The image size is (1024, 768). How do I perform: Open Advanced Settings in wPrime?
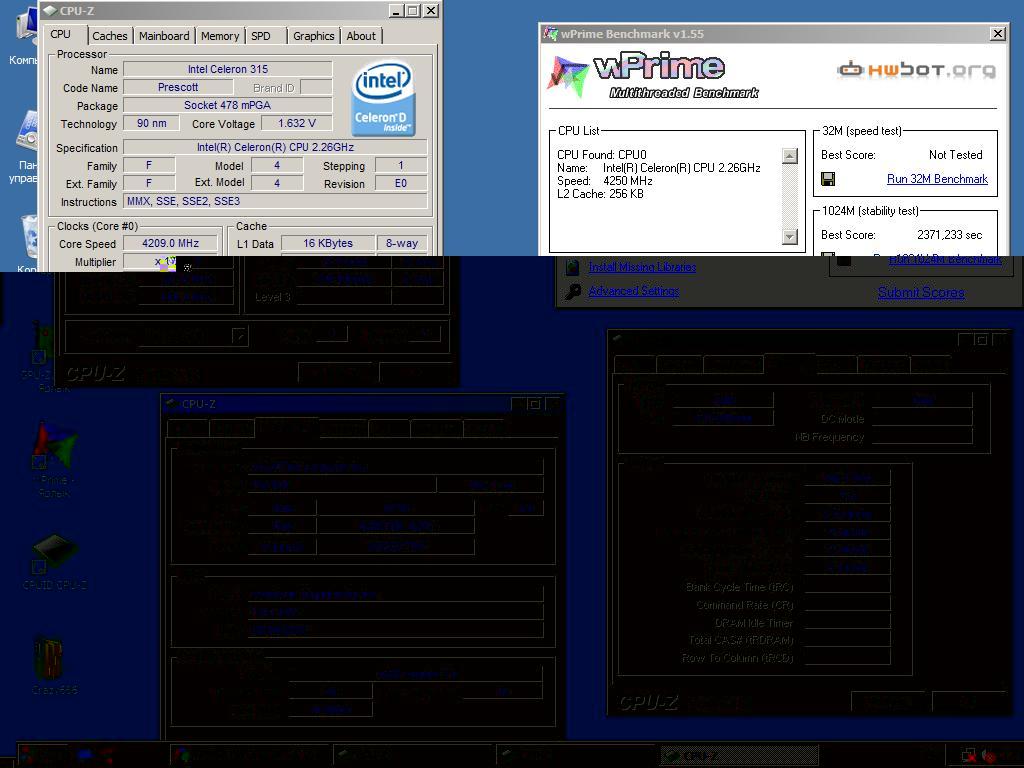click(x=633, y=291)
